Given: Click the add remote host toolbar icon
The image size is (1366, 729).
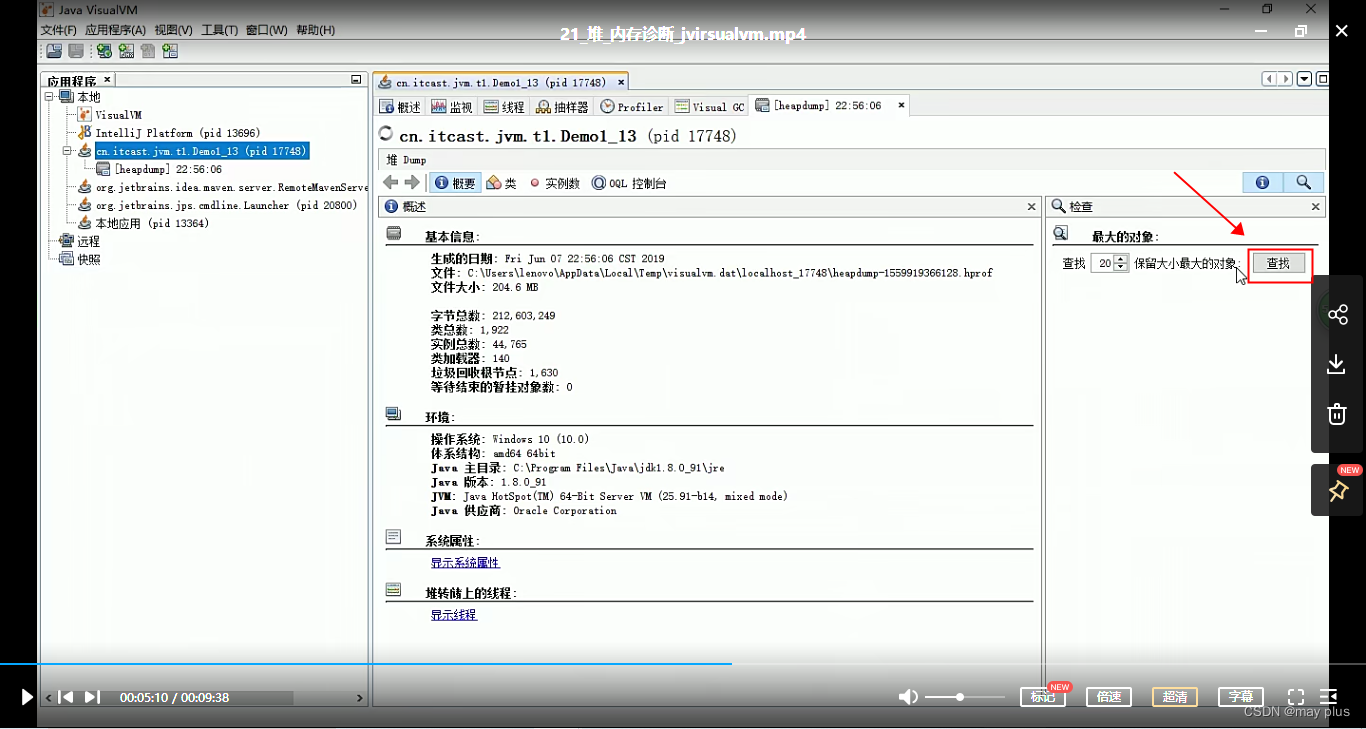Looking at the screenshot, I should coord(104,51).
